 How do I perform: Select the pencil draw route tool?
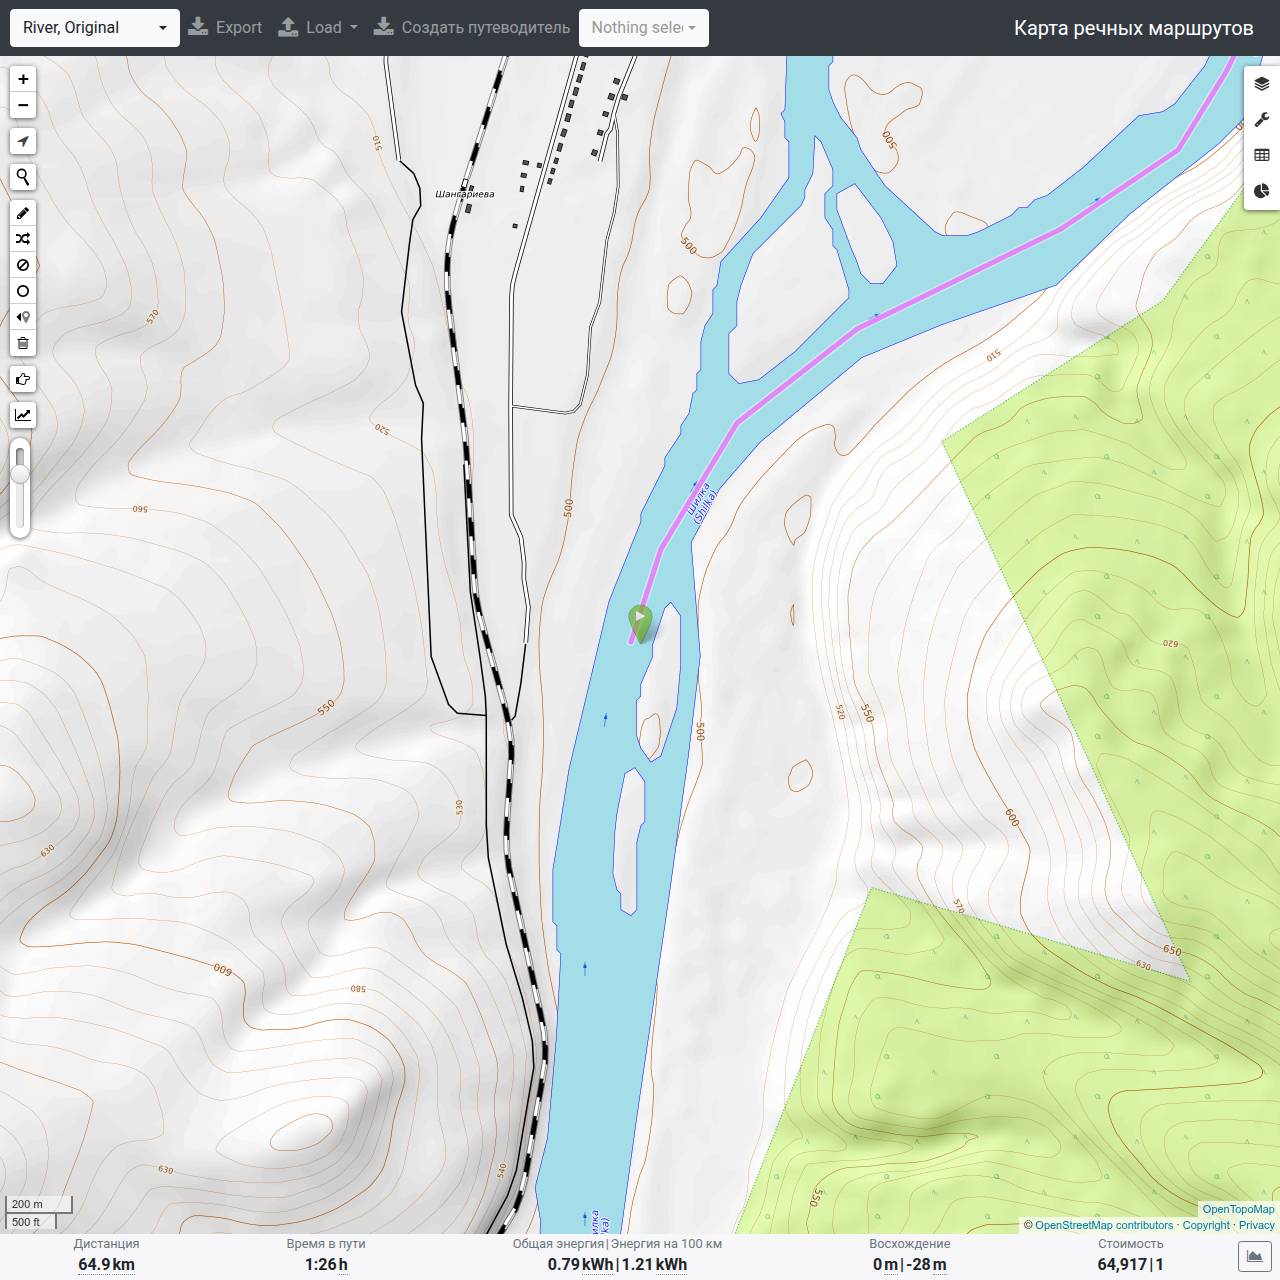coord(23,213)
